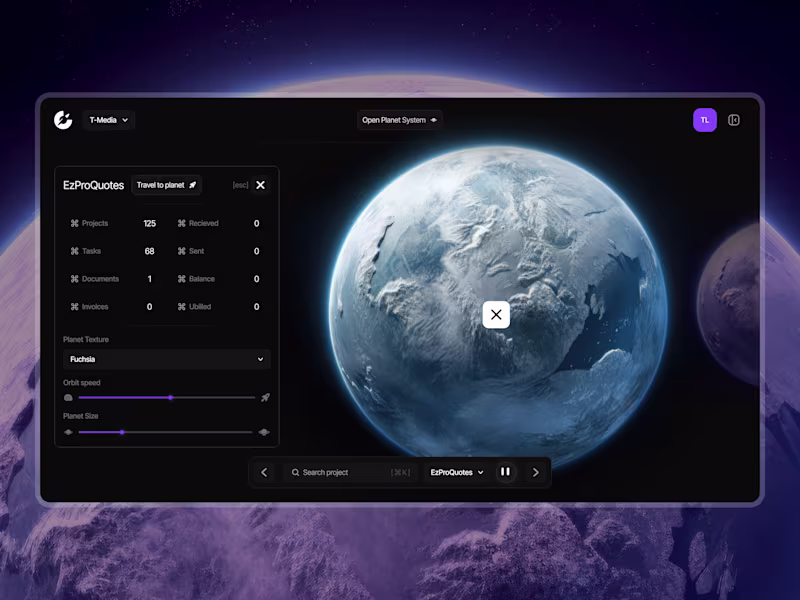Click the Invoices command icon
Viewport: 800px width, 600px height.
point(74,307)
